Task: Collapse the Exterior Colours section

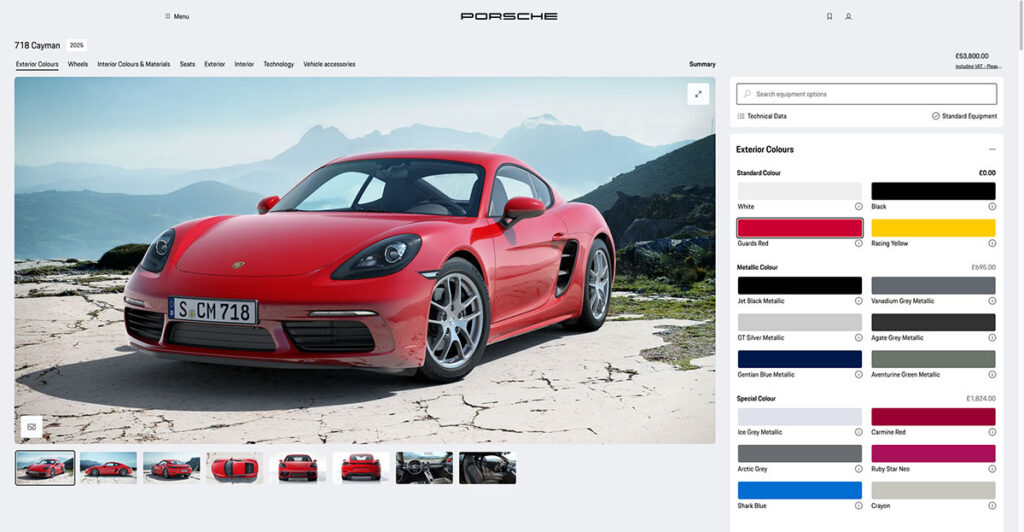Action: 992,149
